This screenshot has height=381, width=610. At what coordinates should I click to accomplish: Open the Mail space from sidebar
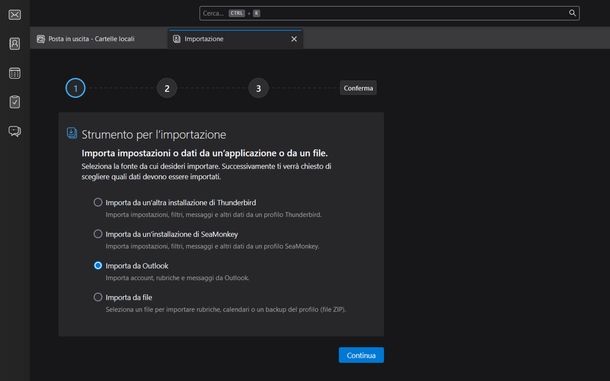[x=15, y=15]
